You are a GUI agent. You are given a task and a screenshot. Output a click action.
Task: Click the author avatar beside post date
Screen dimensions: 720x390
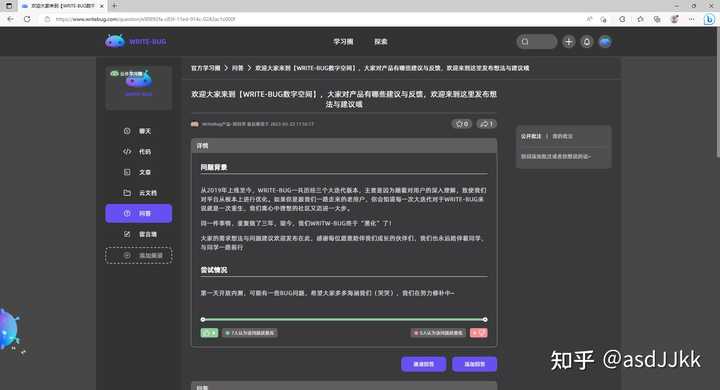coord(195,124)
